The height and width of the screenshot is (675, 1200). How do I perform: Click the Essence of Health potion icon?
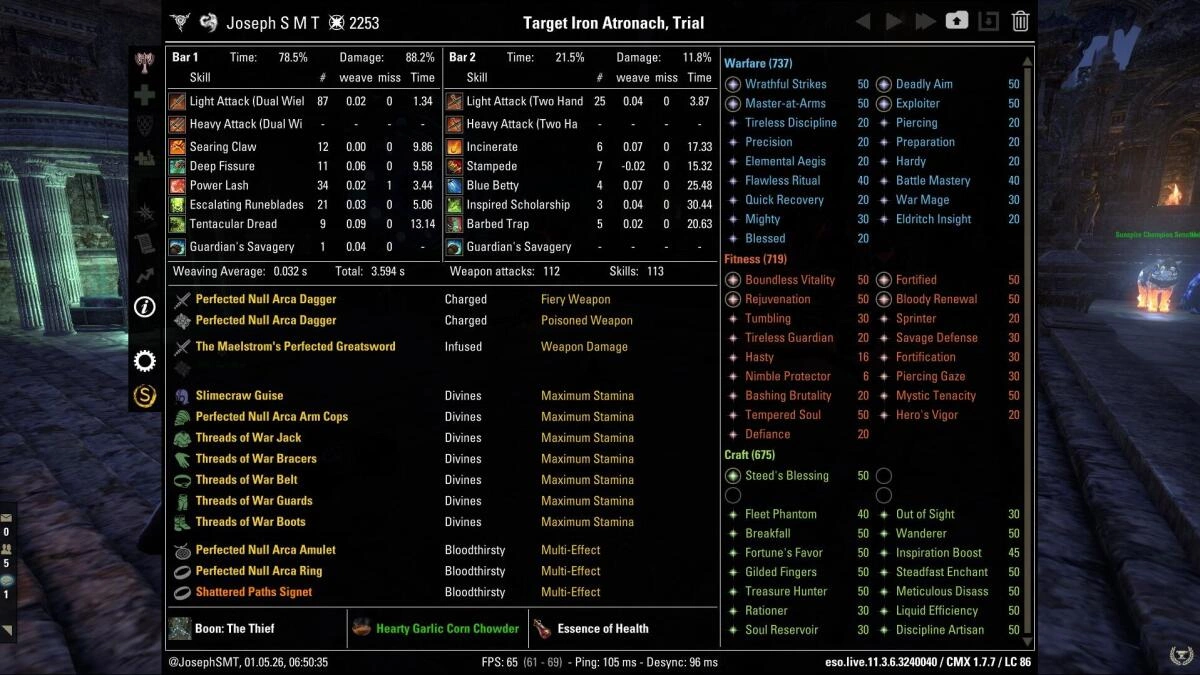tap(541, 628)
